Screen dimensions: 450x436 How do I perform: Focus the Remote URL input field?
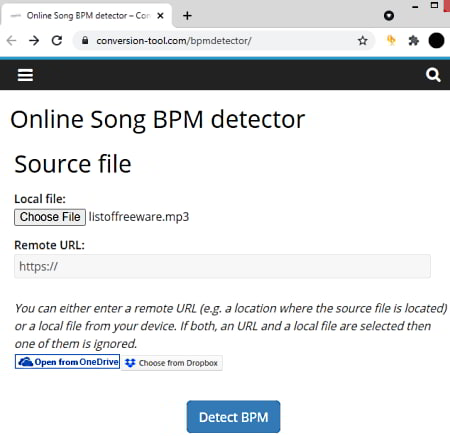click(222, 266)
